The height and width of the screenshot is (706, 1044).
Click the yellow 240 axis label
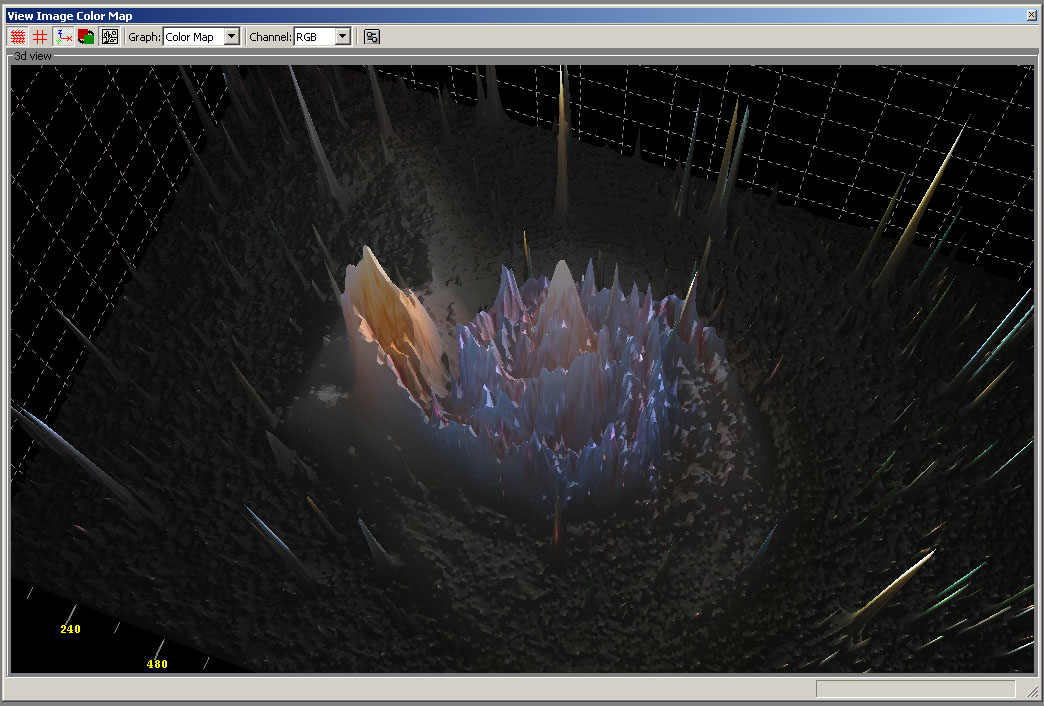pos(70,629)
